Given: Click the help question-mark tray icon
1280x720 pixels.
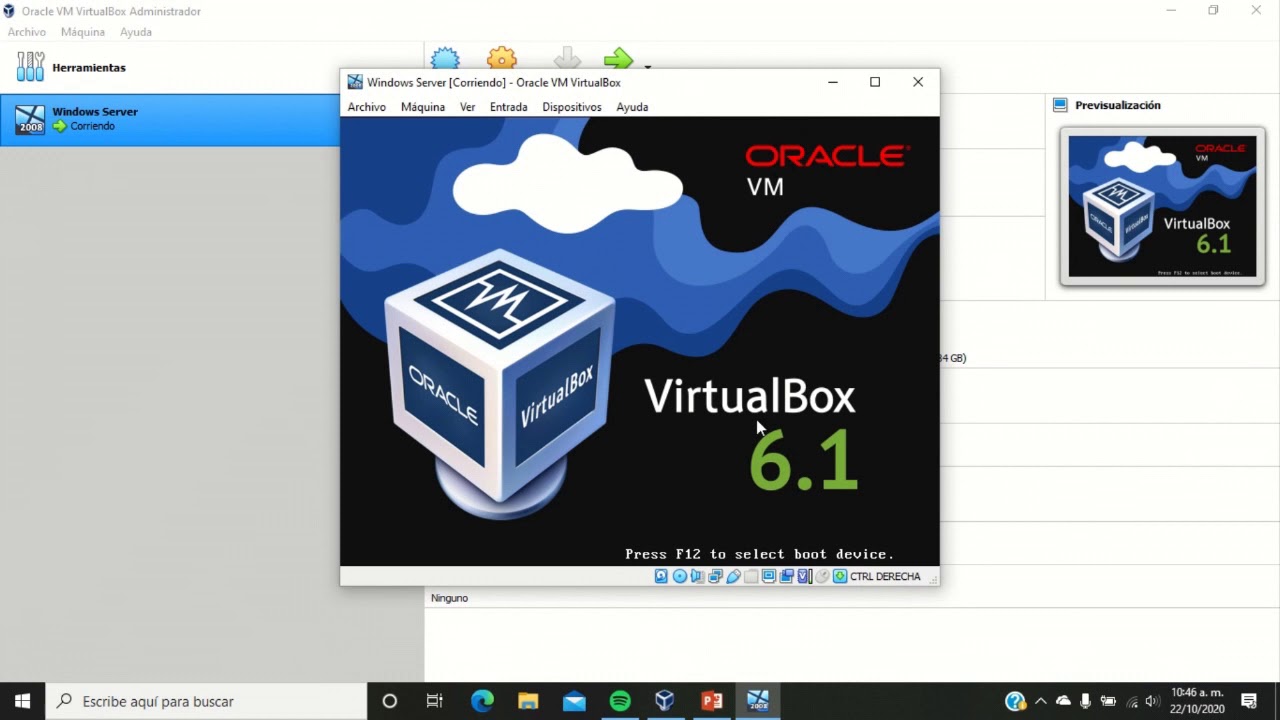Looking at the screenshot, I should click(x=1015, y=701).
